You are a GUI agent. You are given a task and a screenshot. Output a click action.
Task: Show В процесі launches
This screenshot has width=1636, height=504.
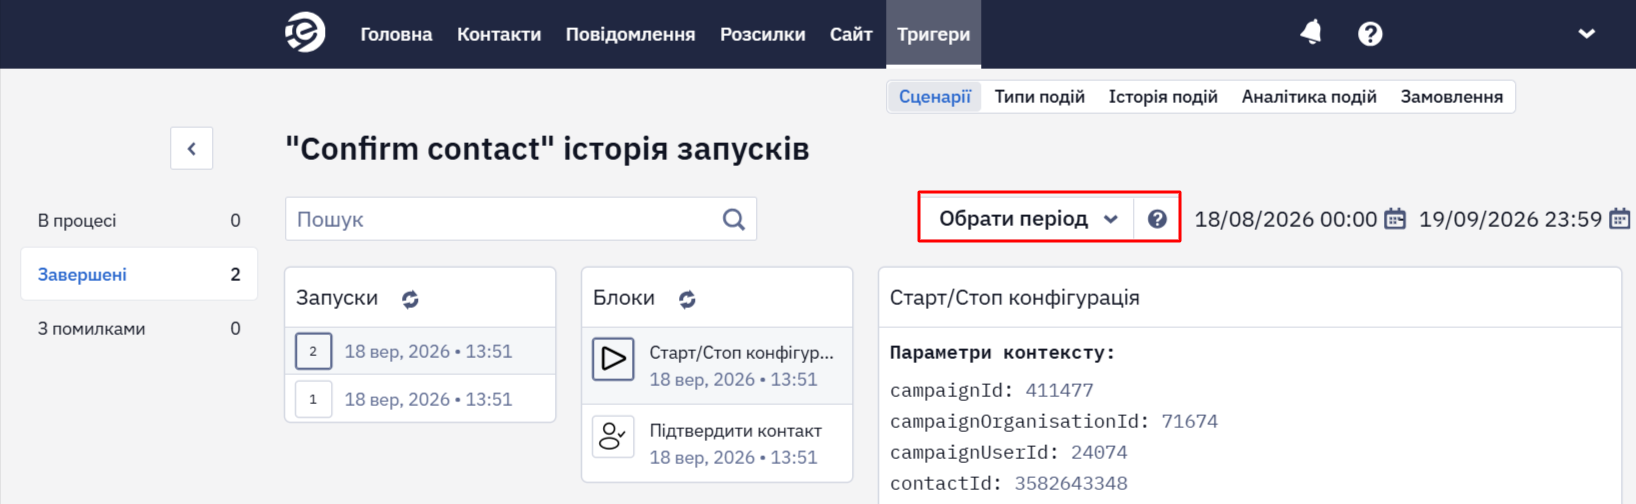139,220
